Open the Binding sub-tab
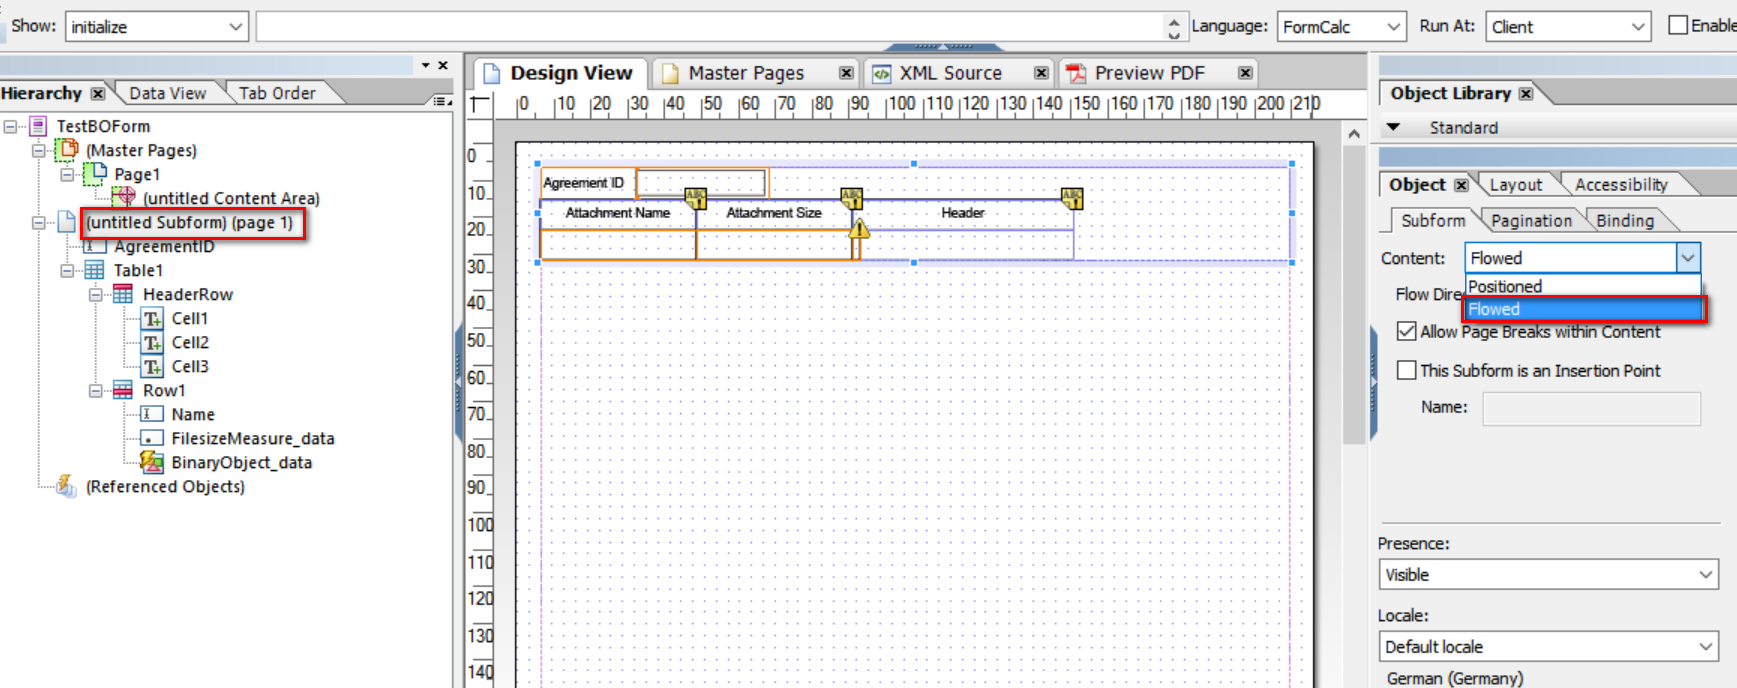 1625,221
